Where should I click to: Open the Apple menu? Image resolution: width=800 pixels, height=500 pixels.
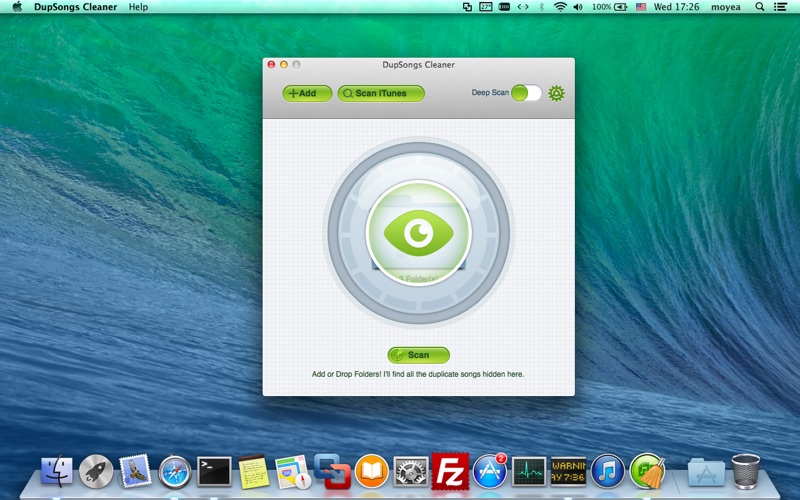point(17,7)
